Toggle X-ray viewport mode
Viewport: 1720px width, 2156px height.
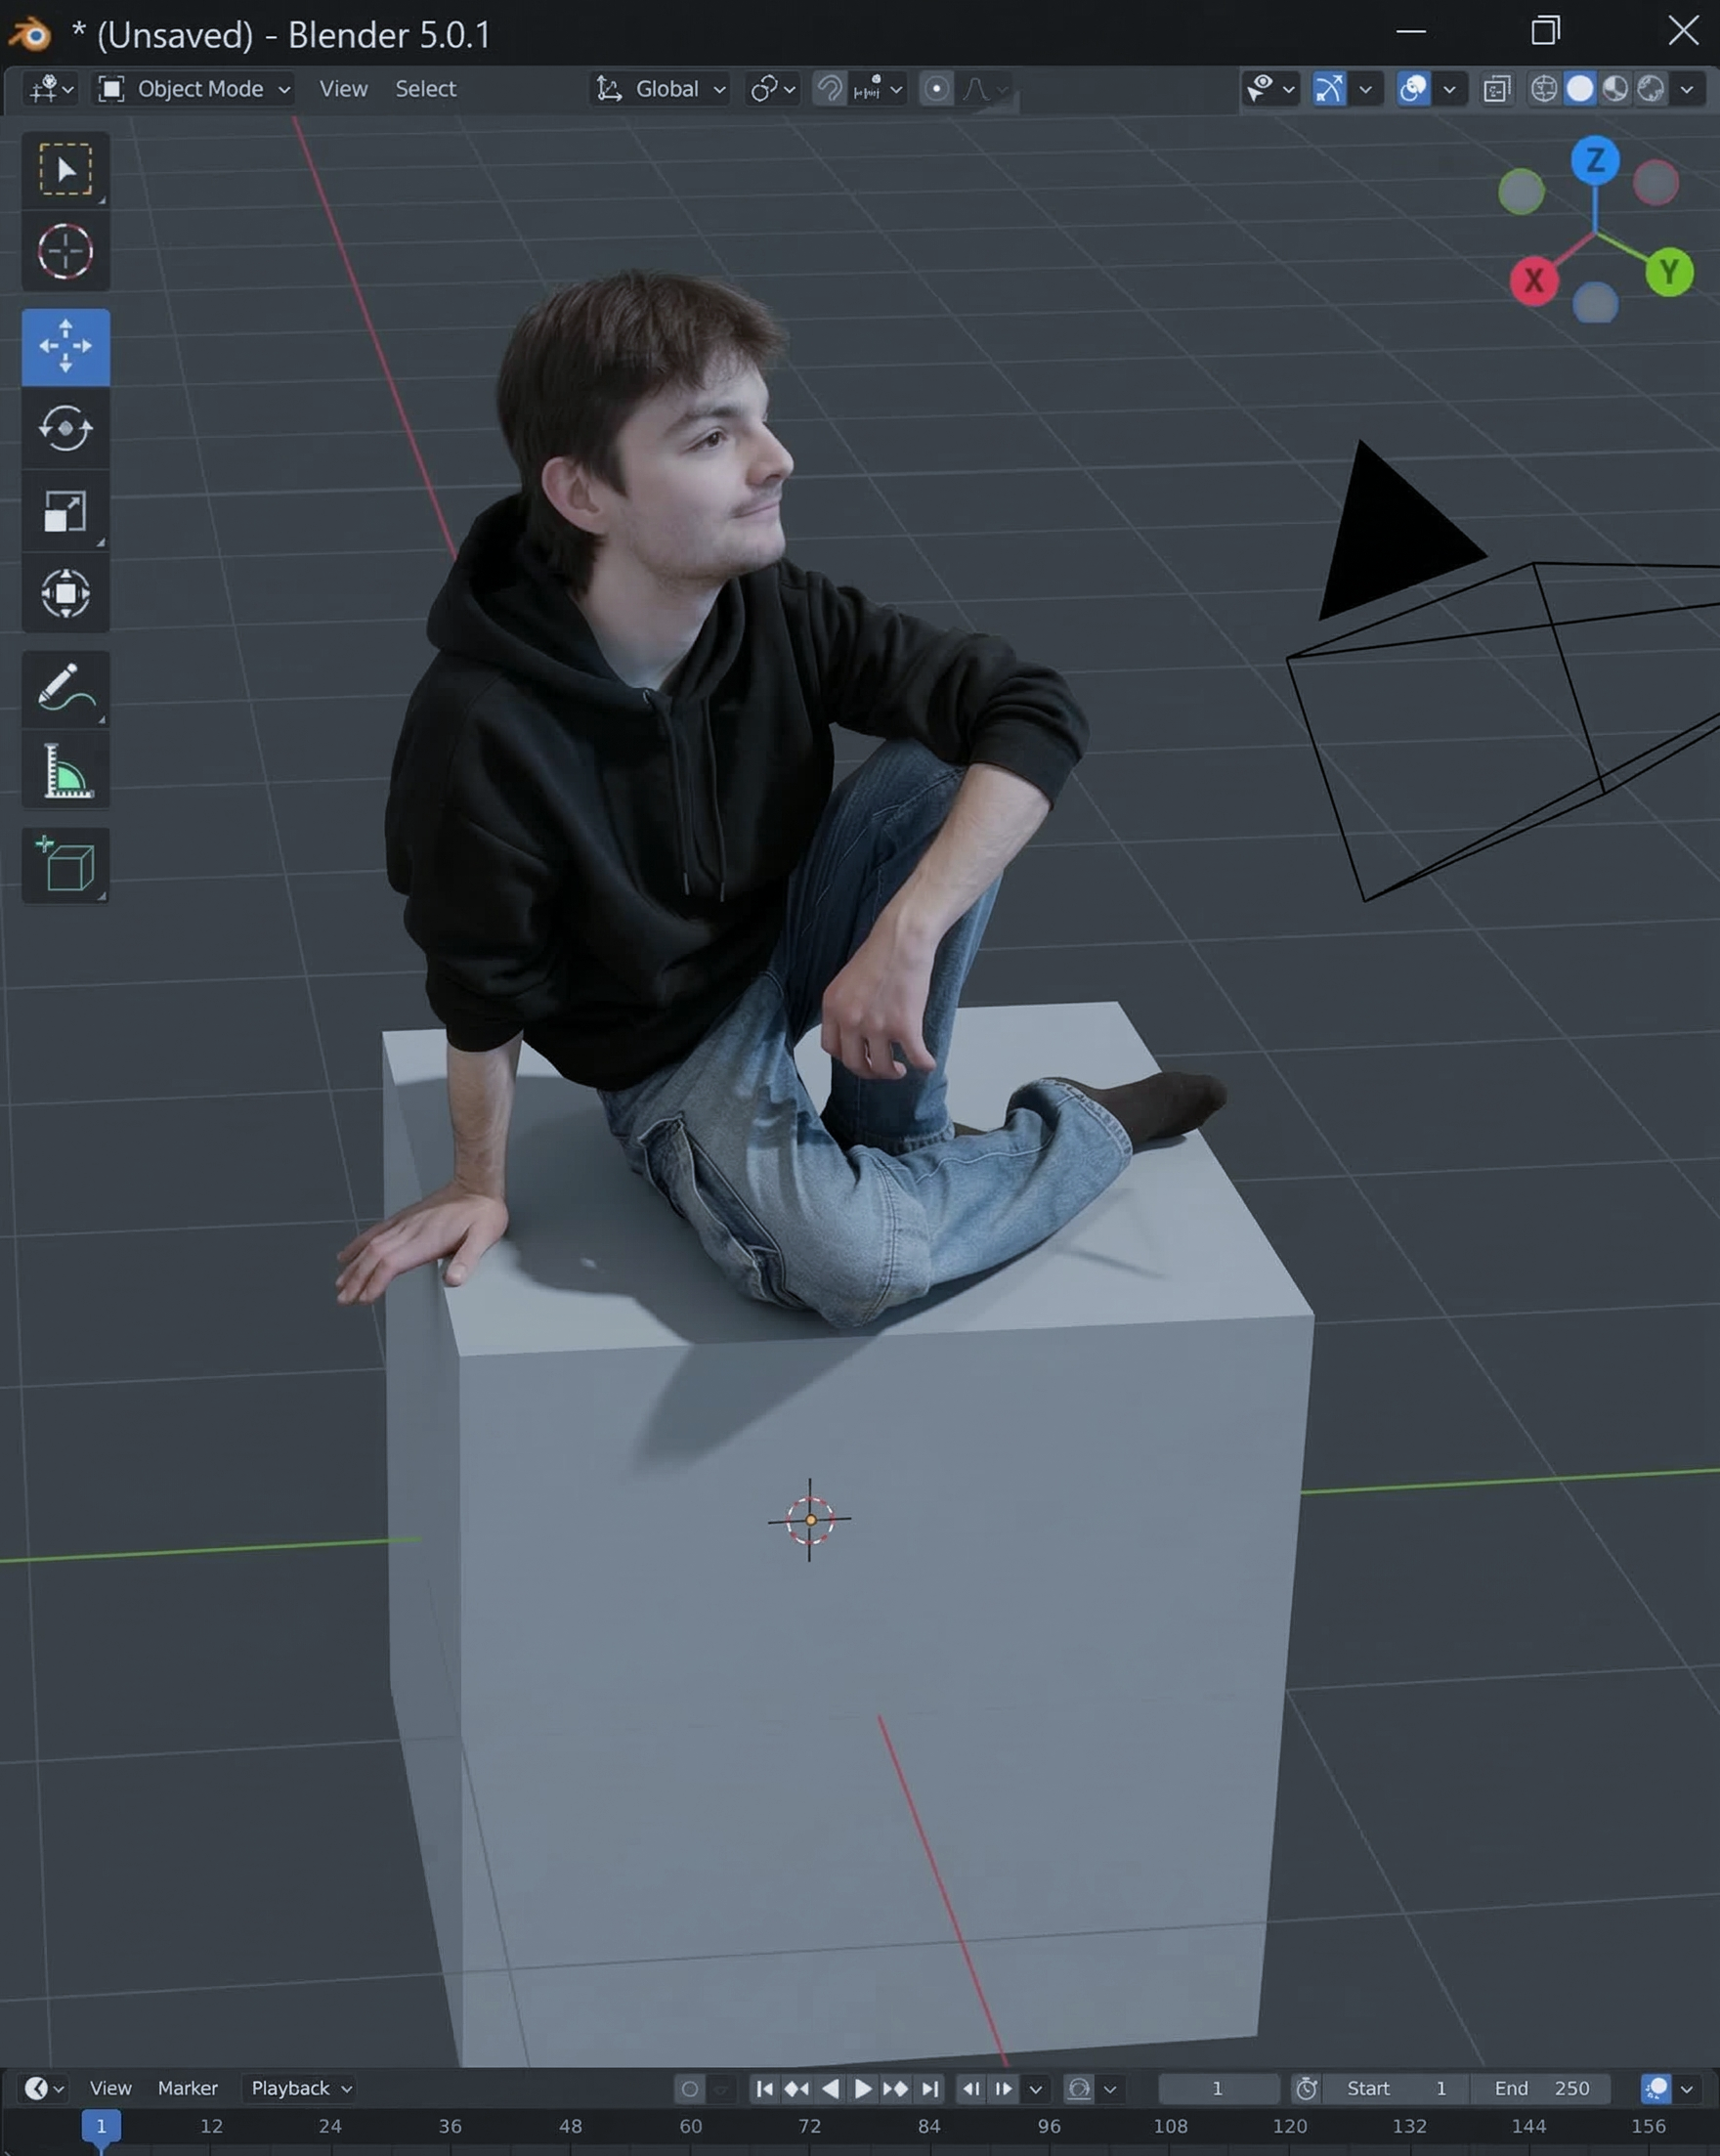pos(1496,89)
